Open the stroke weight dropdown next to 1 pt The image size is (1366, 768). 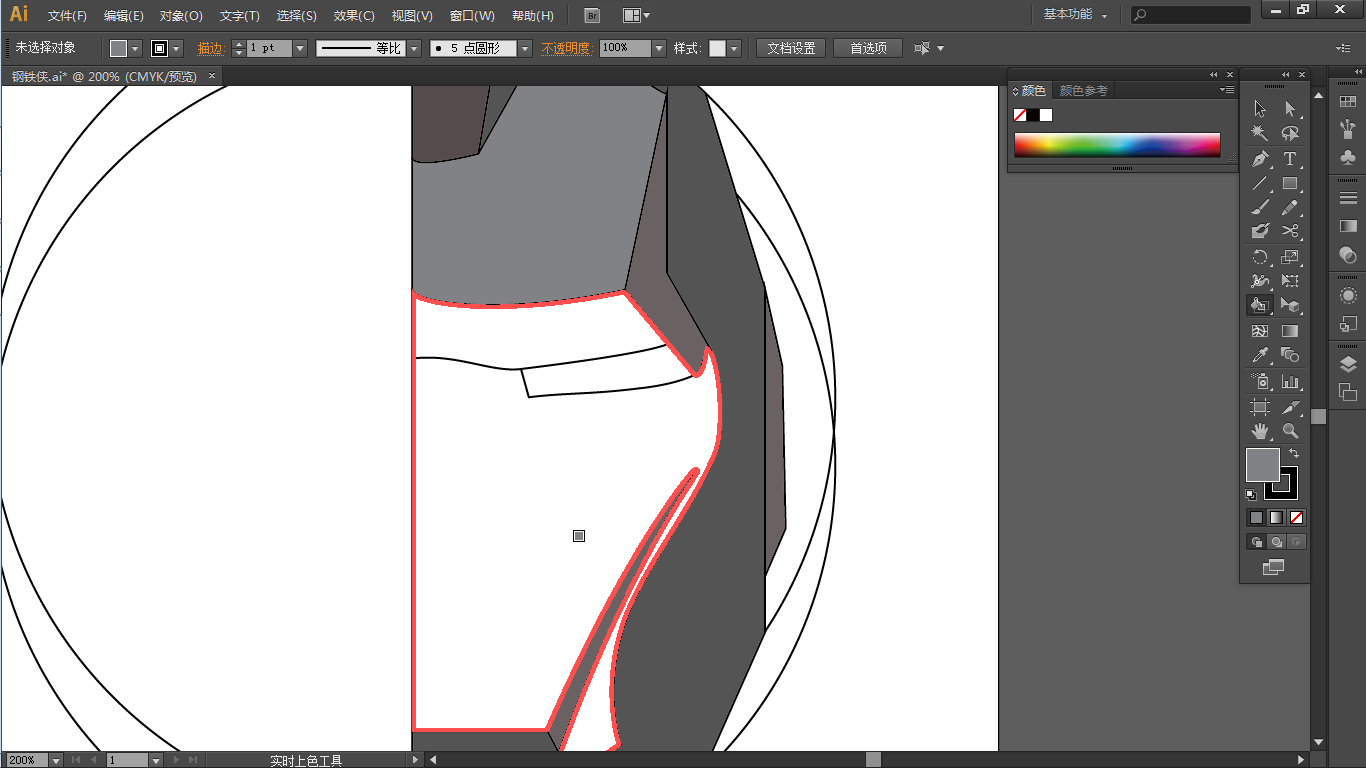(300, 48)
